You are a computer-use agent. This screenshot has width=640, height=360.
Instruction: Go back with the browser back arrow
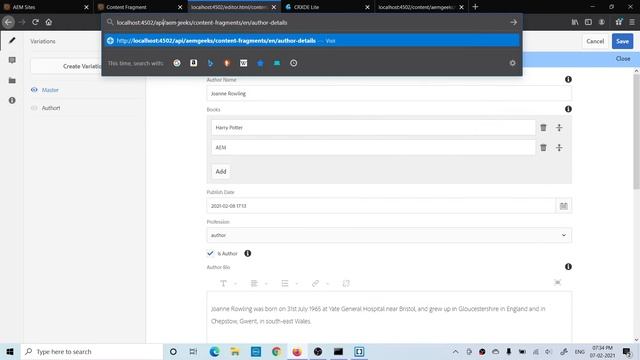[x=8, y=22]
